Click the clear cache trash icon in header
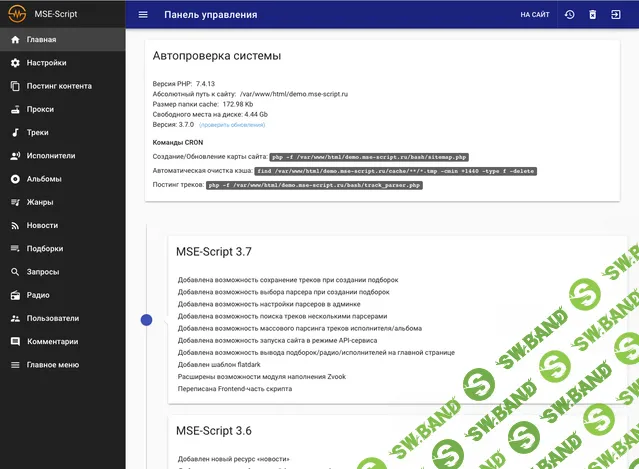 [x=593, y=15]
